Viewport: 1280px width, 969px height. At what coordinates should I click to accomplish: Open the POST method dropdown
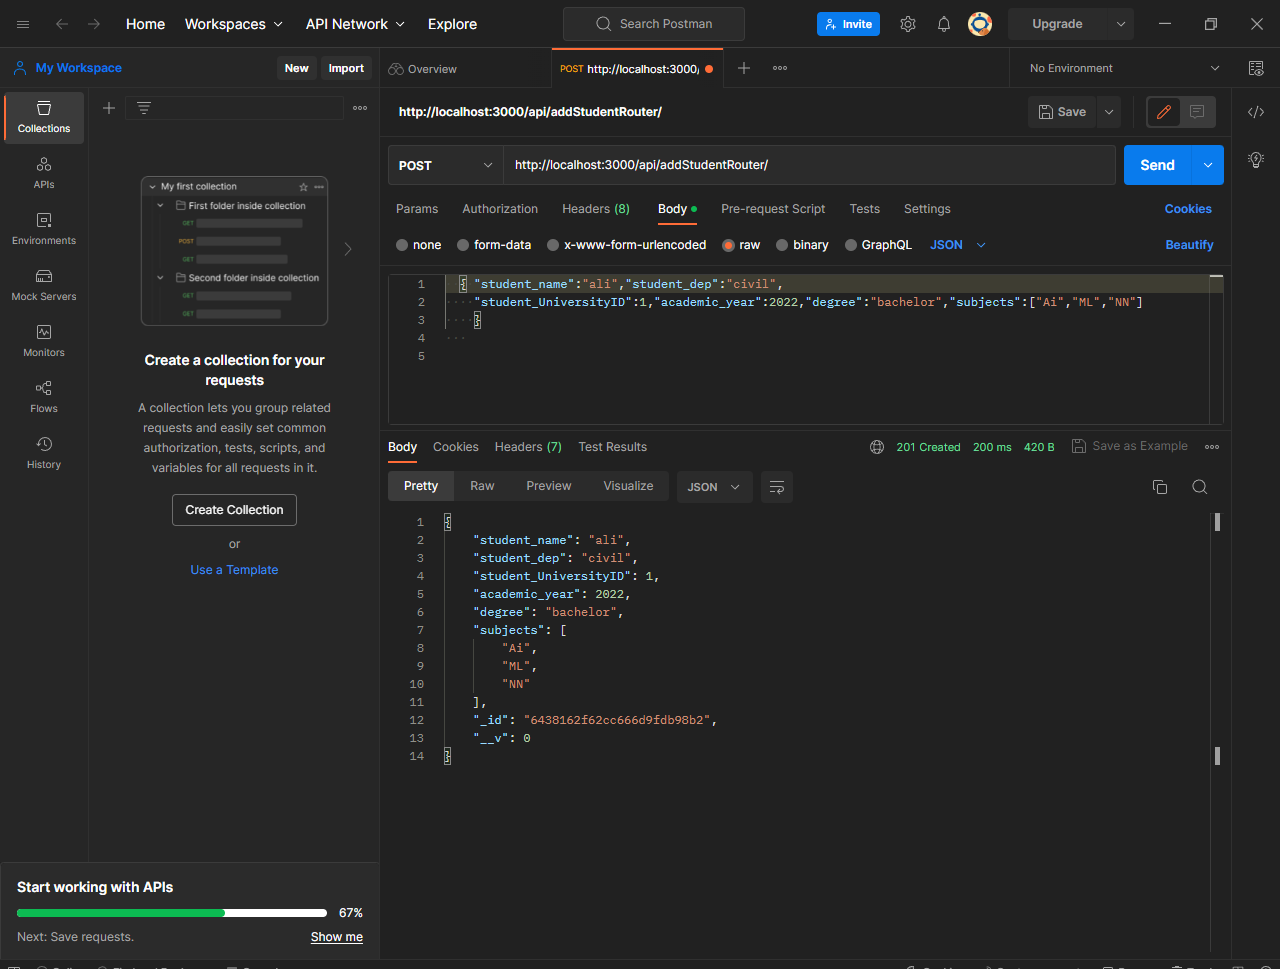[x=445, y=165]
